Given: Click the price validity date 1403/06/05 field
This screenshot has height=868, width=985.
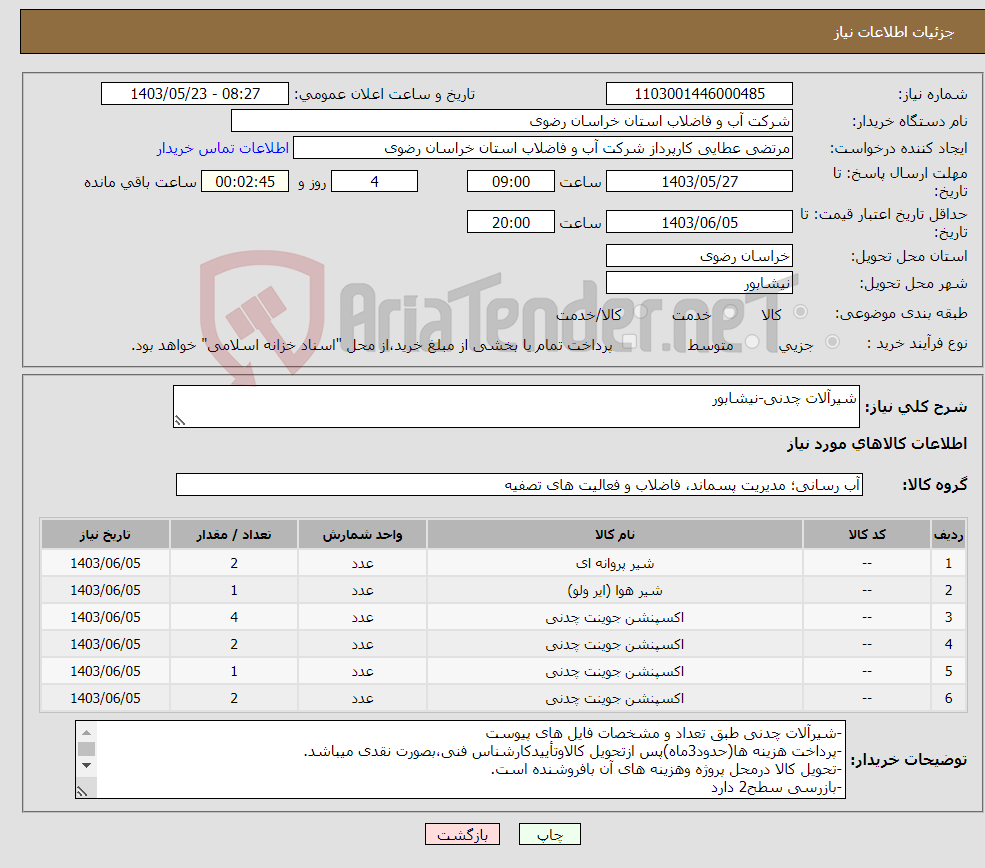Looking at the screenshot, I should point(699,222).
